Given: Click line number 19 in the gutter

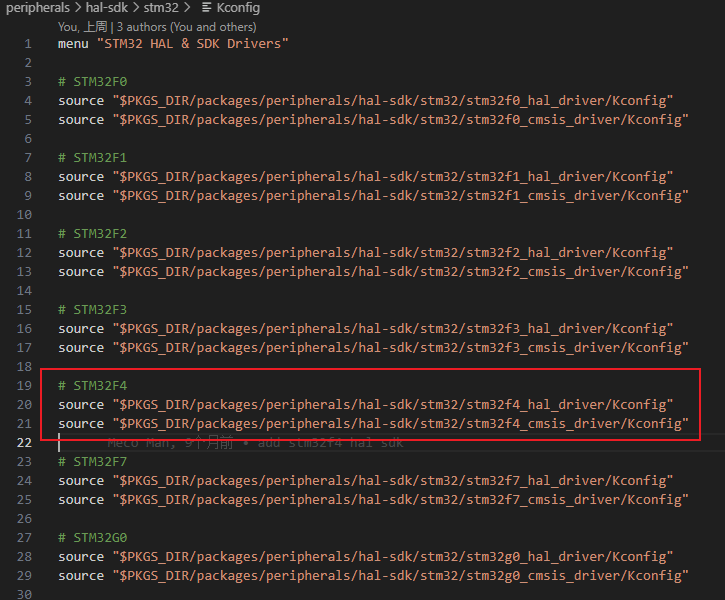Looking at the screenshot, I should [24, 386].
